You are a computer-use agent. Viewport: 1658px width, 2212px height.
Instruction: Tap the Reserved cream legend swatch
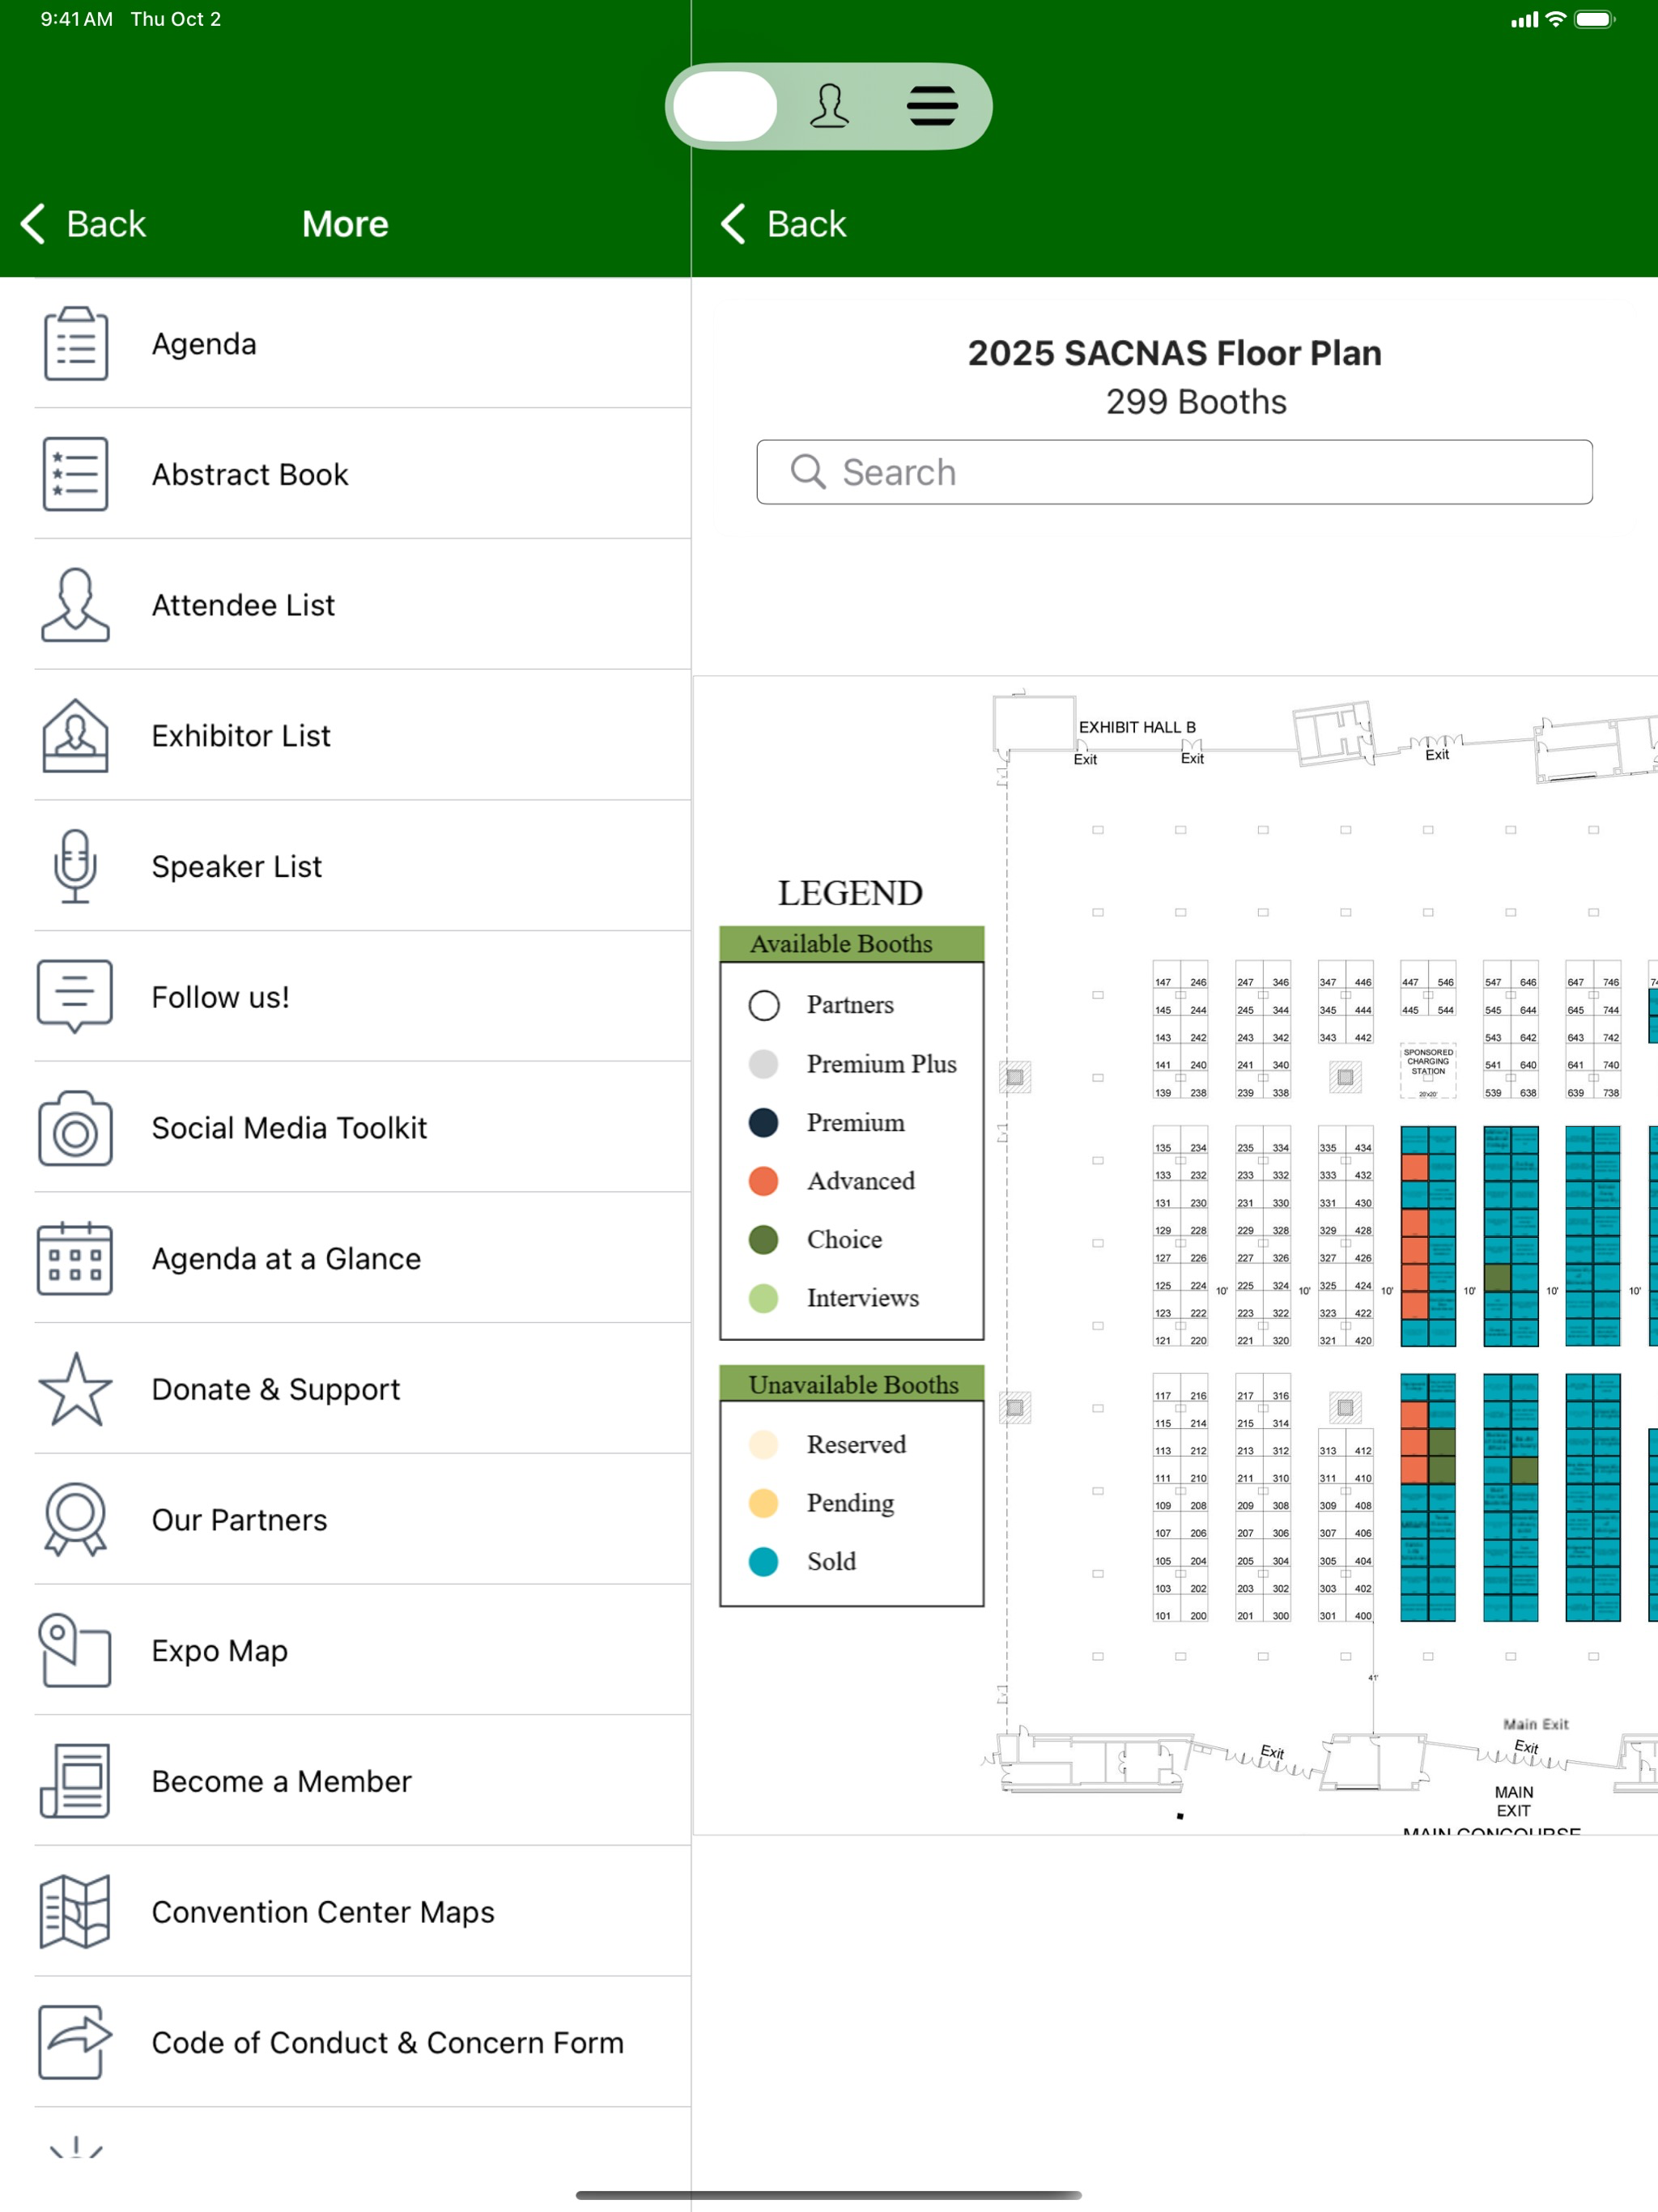tap(764, 1445)
